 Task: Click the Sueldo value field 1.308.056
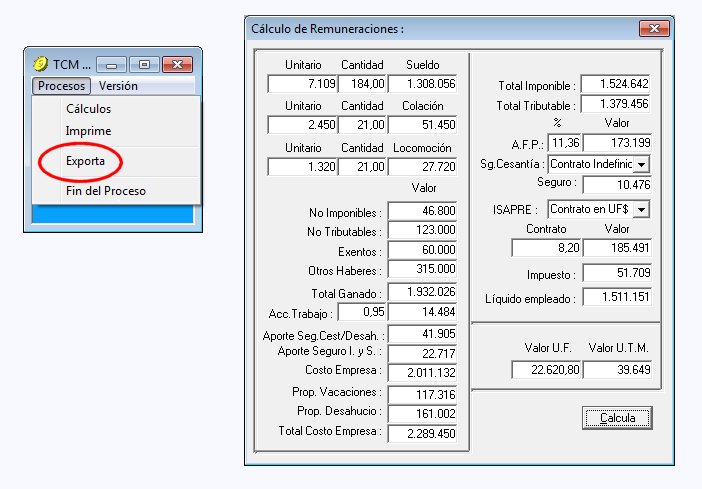tap(422, 84)
